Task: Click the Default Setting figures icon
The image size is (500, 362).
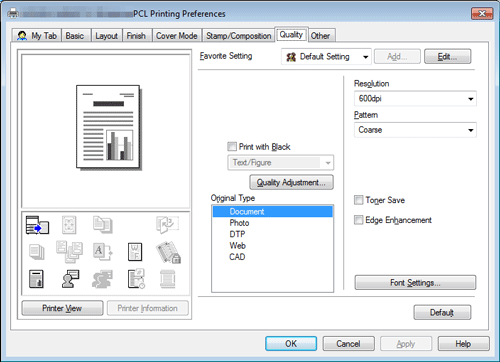Action: [x=291, y=57]
